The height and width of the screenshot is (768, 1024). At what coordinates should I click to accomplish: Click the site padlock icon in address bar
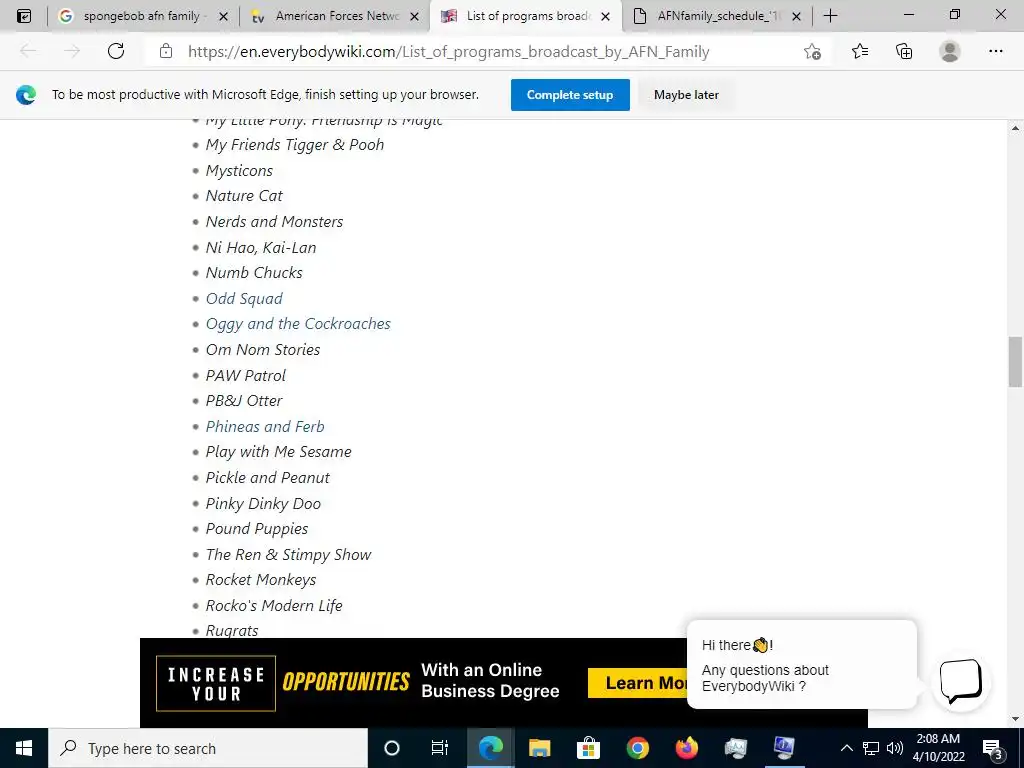click(166, 51)
